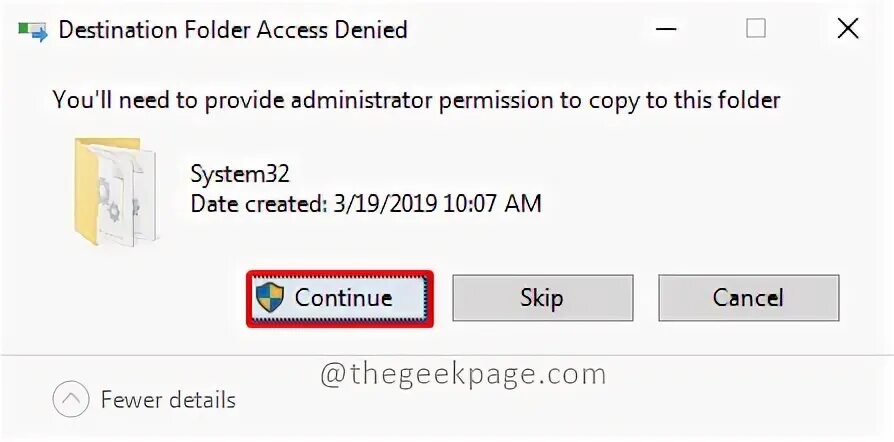Cancel the copy operation

tap(748, 298)
